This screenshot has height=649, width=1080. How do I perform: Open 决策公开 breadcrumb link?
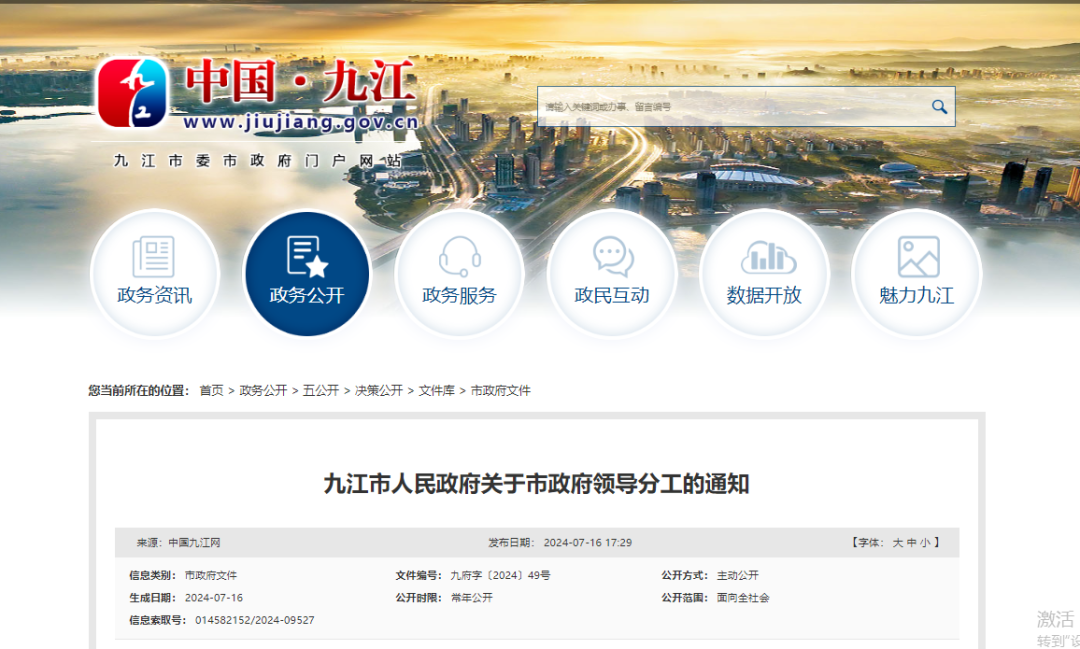pos(379,391)
